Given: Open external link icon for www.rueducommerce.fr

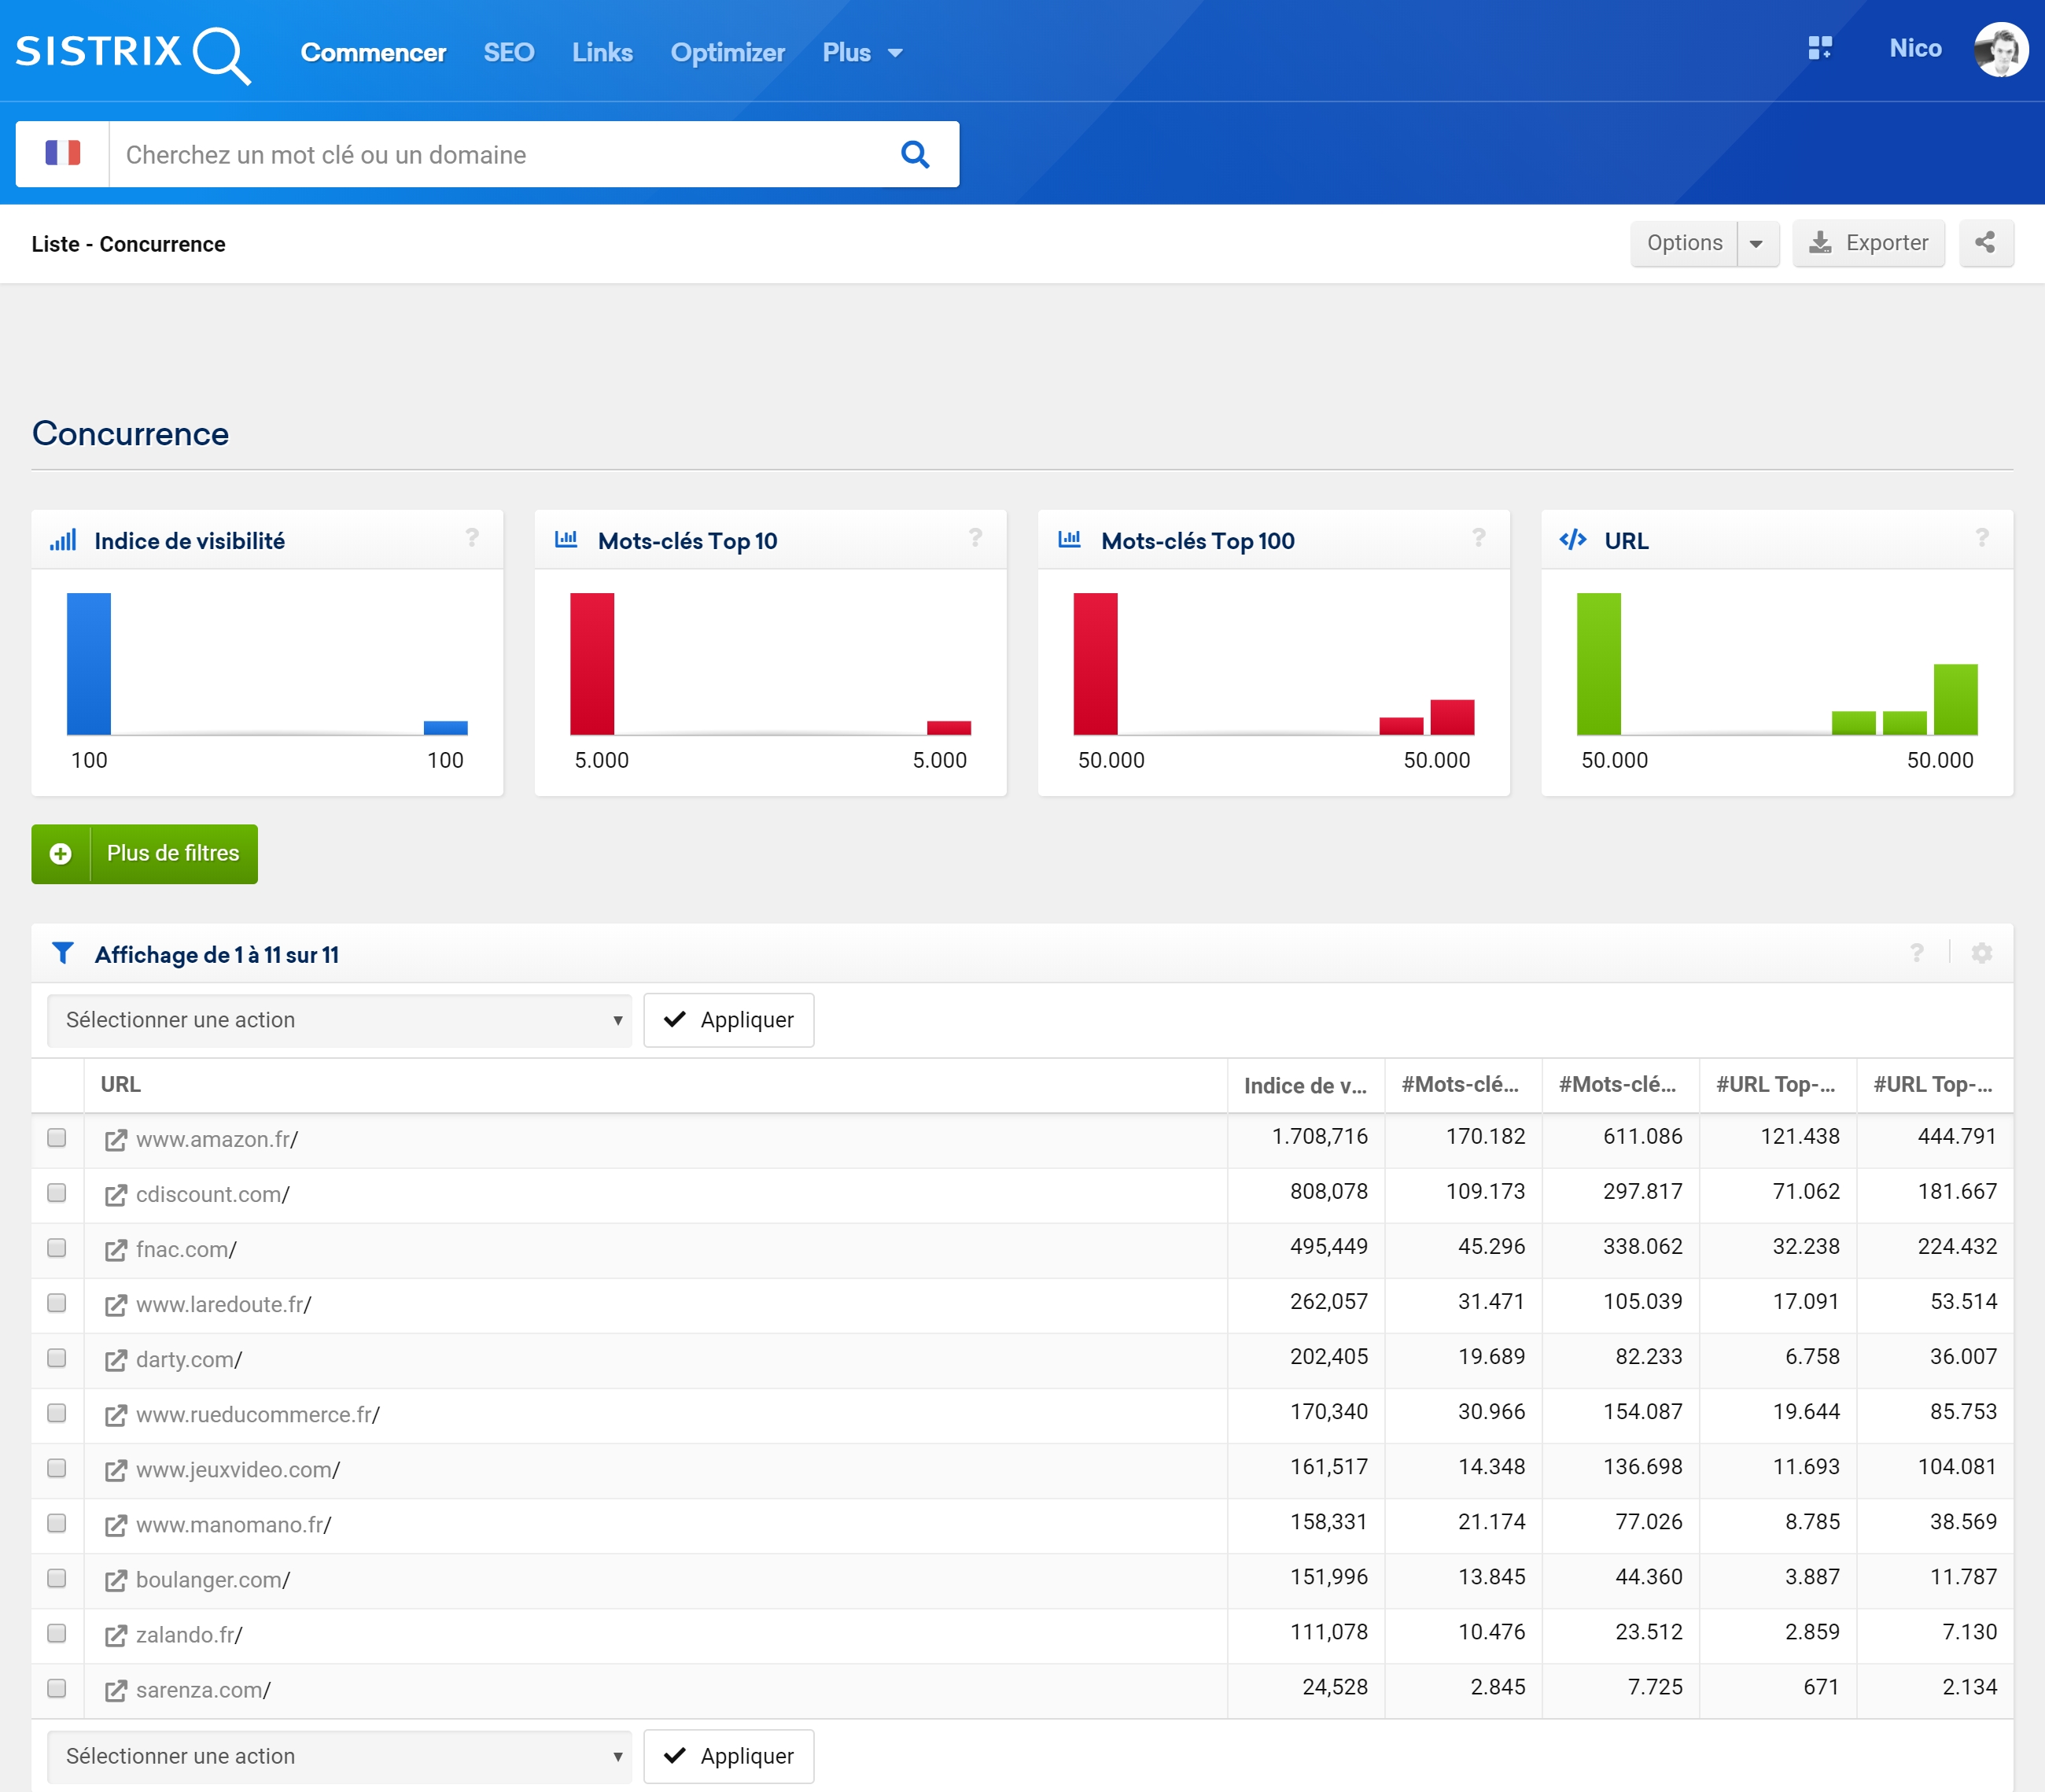Looking at the screenshot, I should (x=116, y=1415).
